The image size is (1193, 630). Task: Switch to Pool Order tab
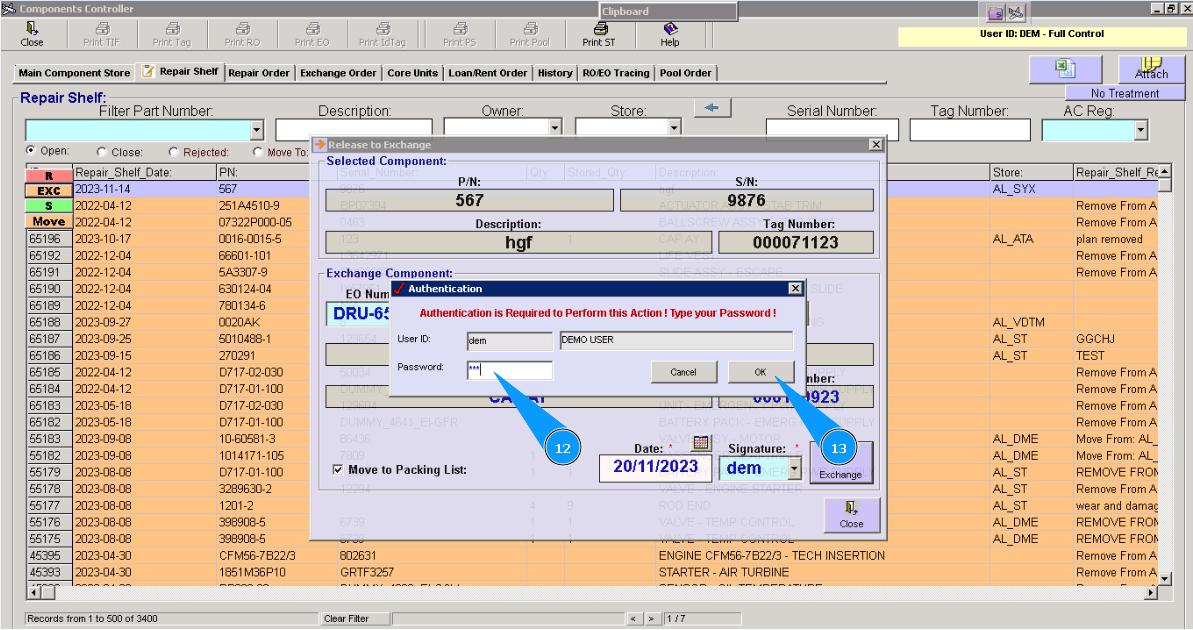pos(686,73)
